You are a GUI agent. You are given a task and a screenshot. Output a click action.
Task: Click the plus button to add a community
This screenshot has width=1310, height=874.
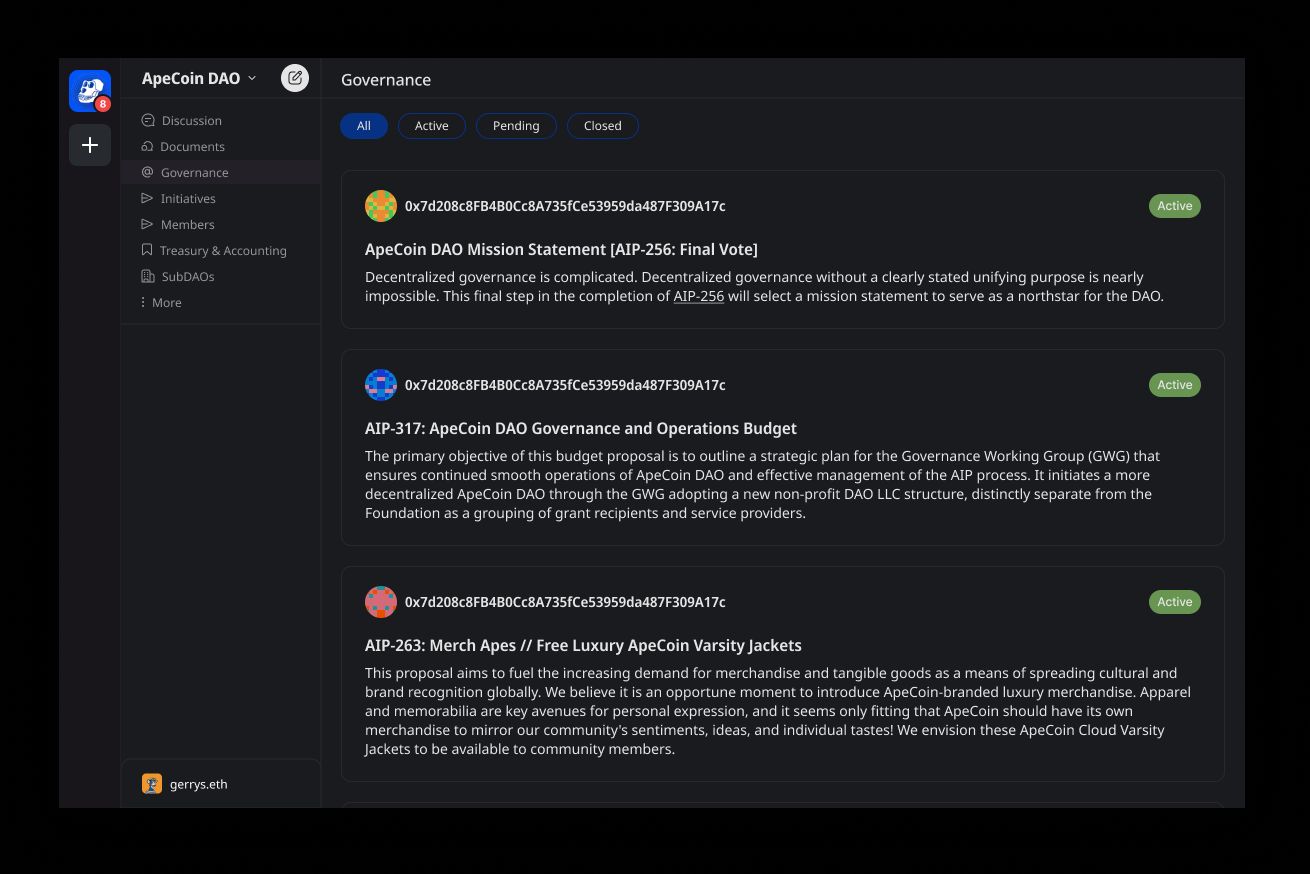click(90, 145)
